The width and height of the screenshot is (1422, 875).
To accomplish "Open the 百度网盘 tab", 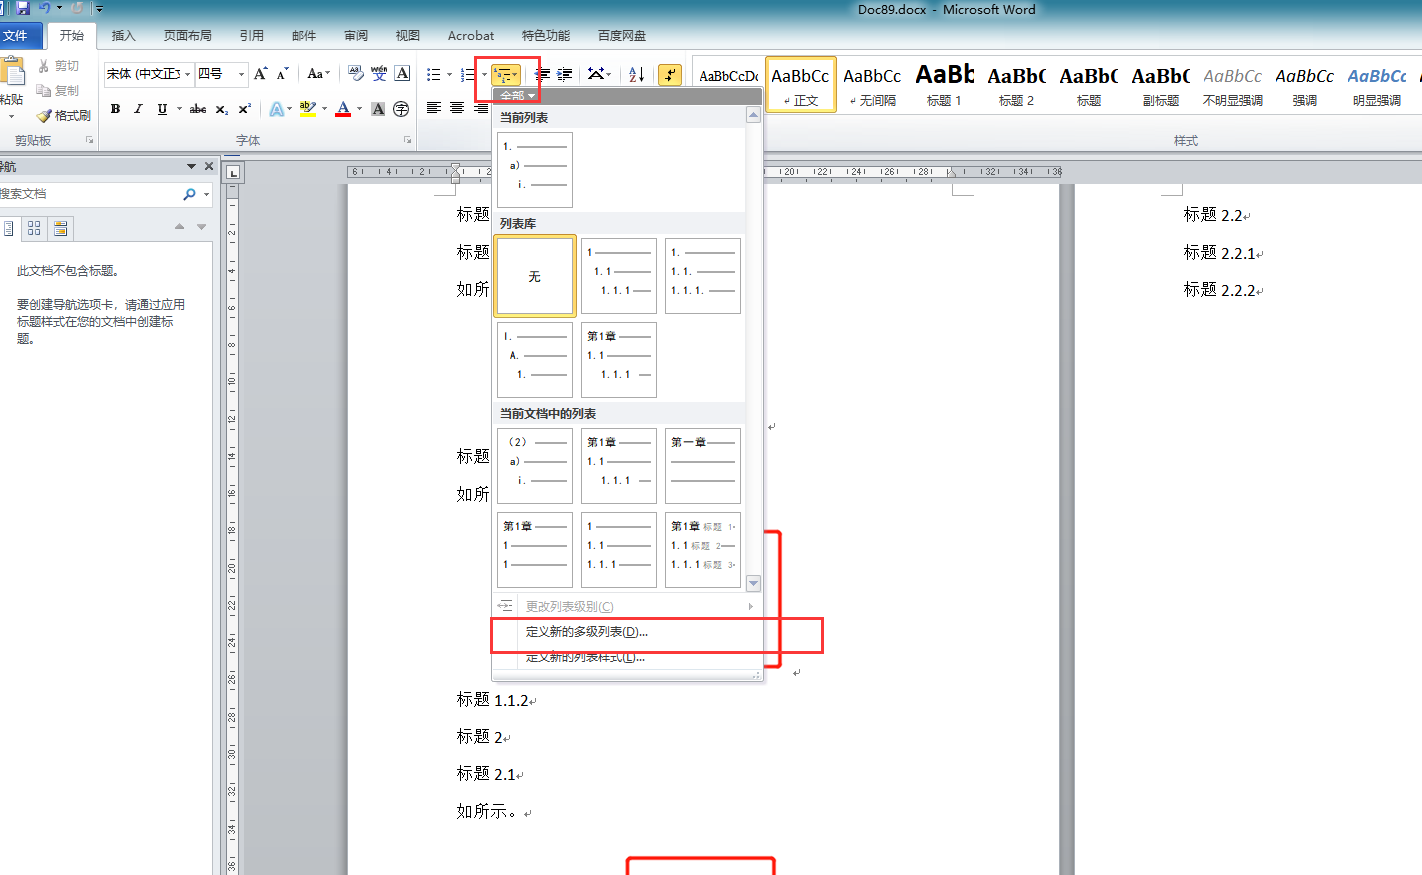I will pyautogui.click(x=622, y=36).
